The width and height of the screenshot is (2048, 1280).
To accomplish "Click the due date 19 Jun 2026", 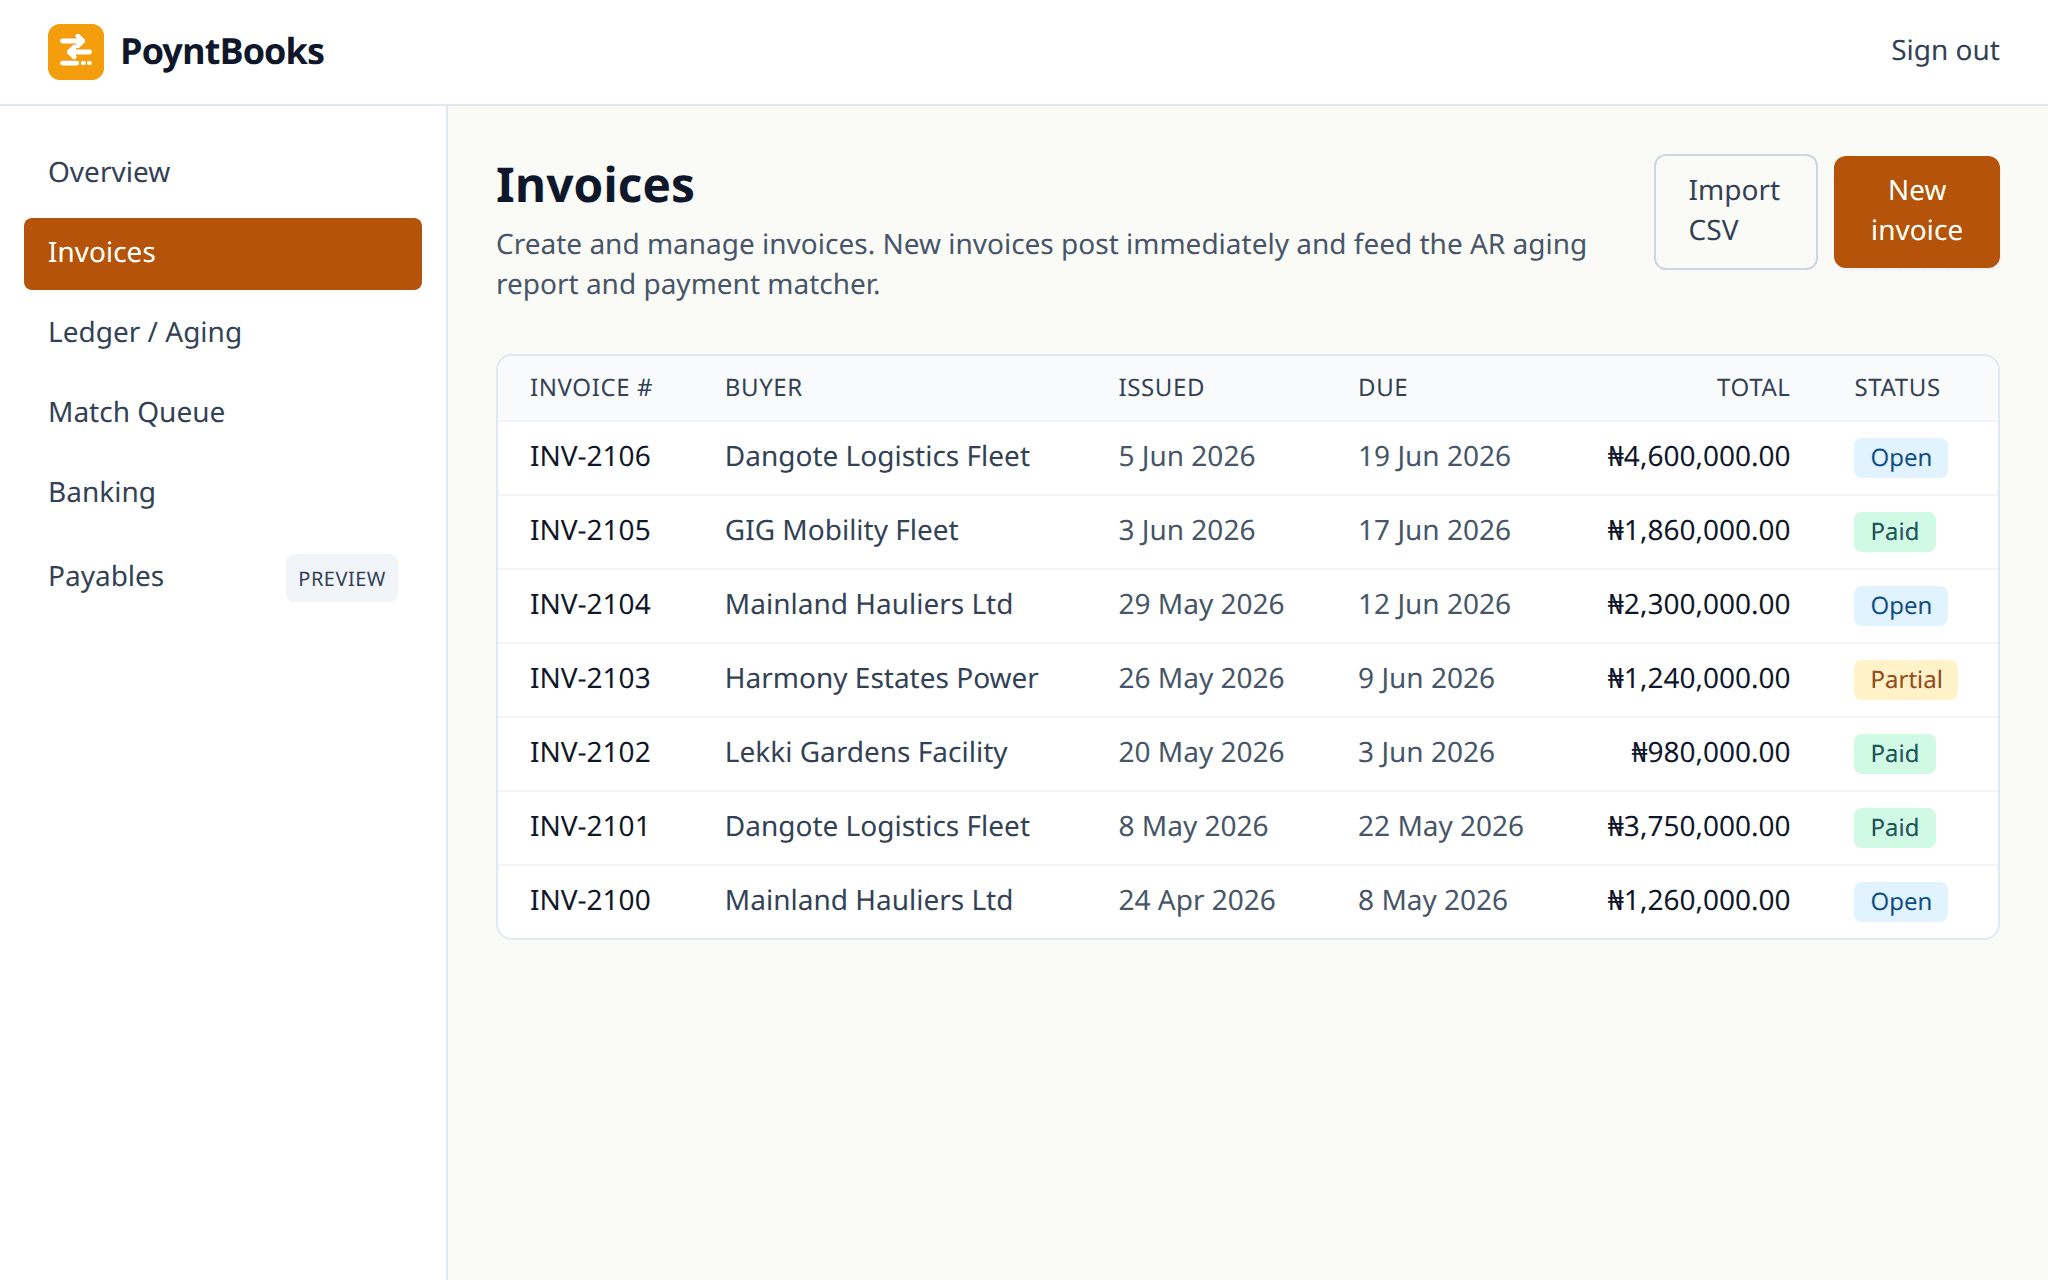I will [1434, 457].
